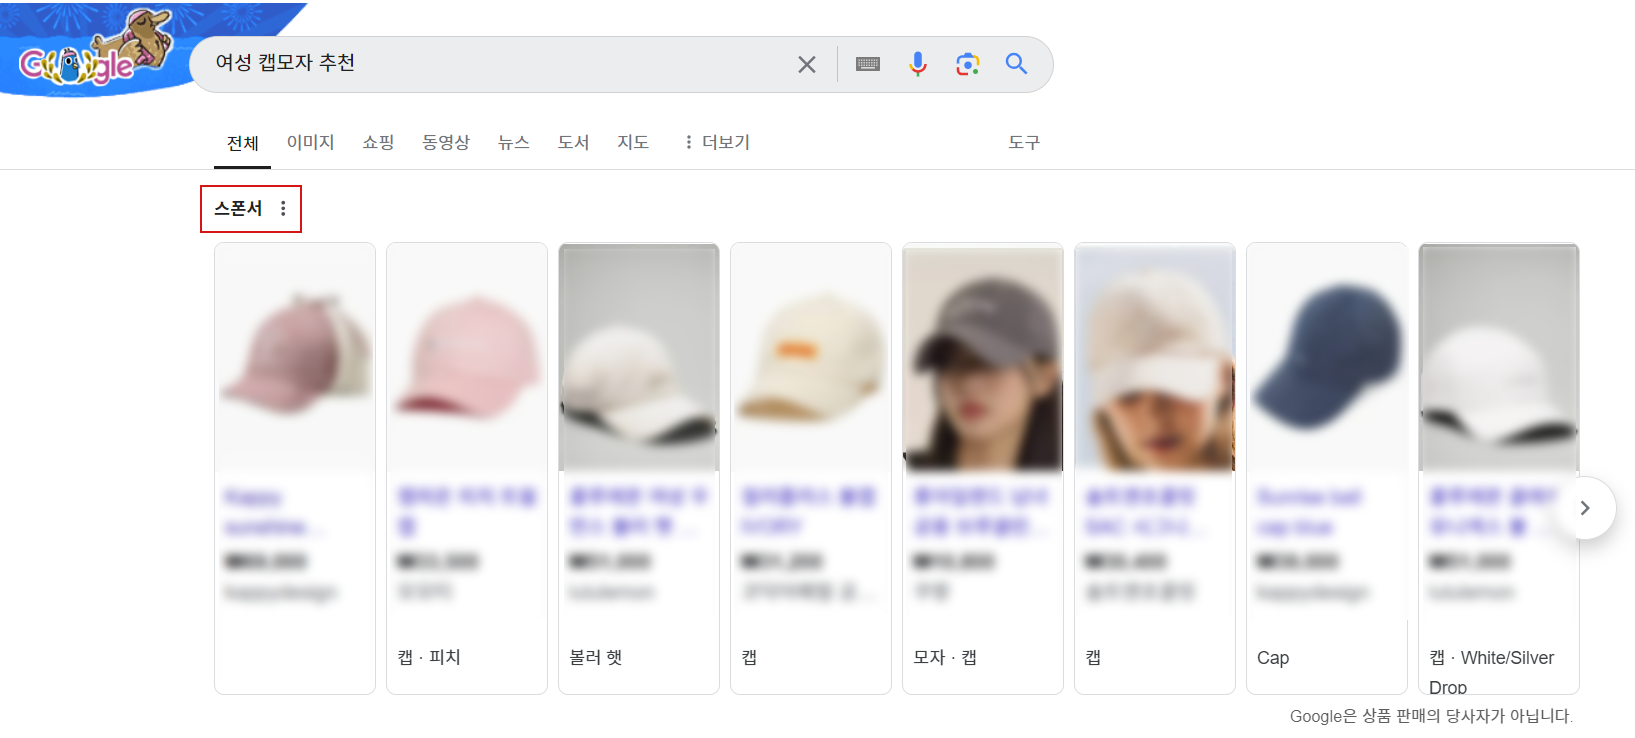Open the beige cap model photo

point(1155,358)
